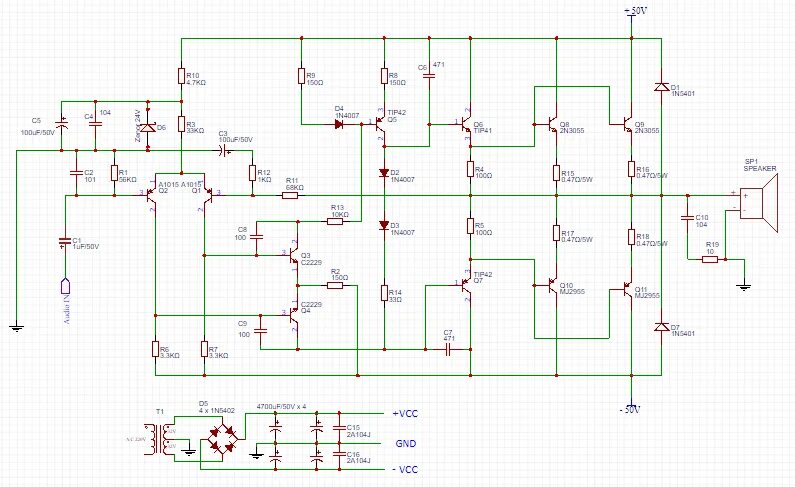
Task: Click the Q1 A1015 transistor symbol
Action: click(208, 194)
